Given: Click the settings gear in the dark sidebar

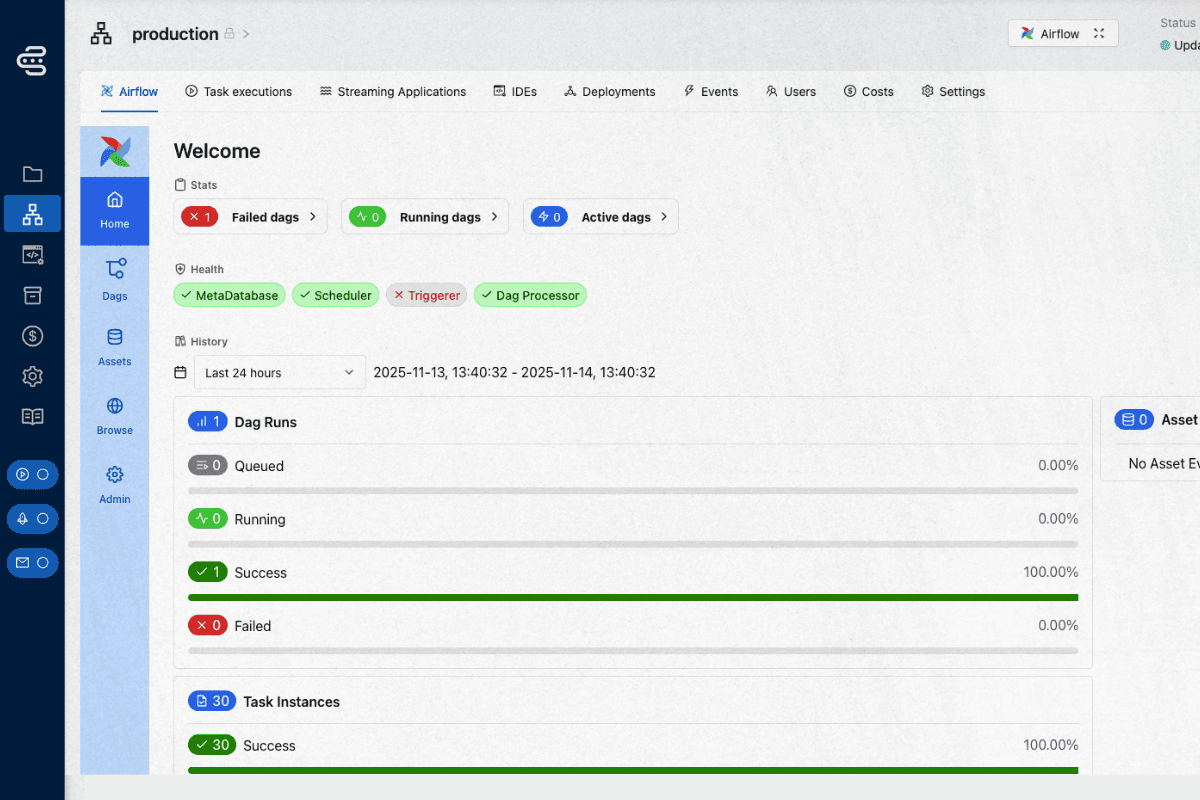Looking at the screenshot, I should point(32,376).
